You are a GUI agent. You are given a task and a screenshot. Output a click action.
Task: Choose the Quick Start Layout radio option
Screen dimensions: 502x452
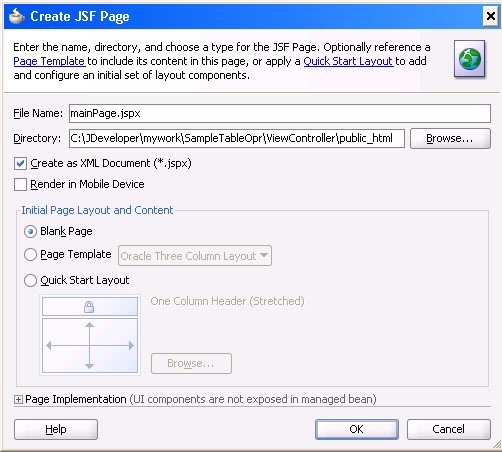click(30, 280)
